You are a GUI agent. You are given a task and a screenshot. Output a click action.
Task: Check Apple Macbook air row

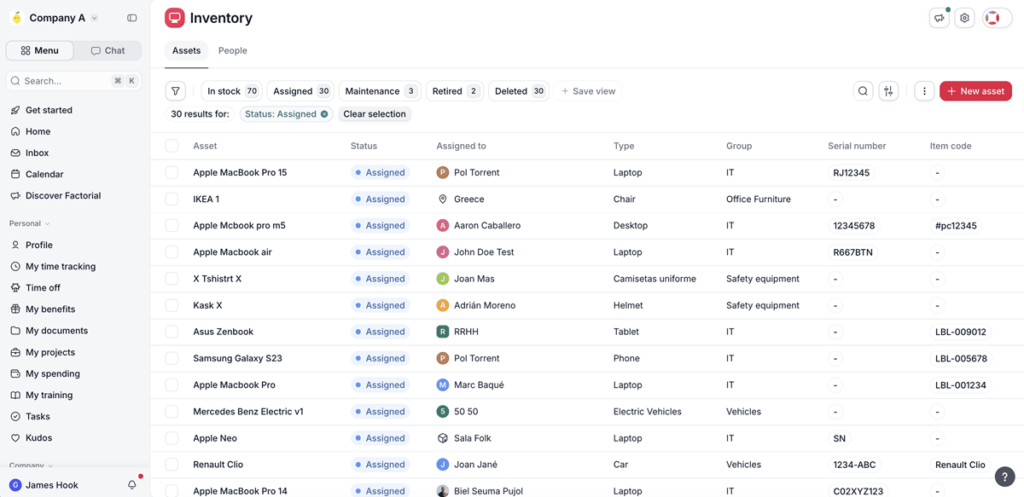pos(171,252)
